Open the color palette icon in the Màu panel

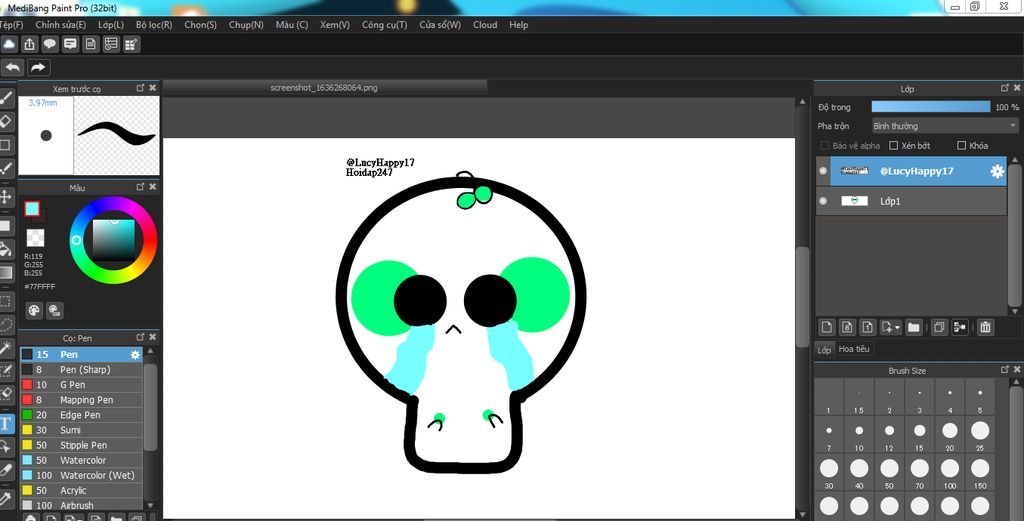coord(34,311)
